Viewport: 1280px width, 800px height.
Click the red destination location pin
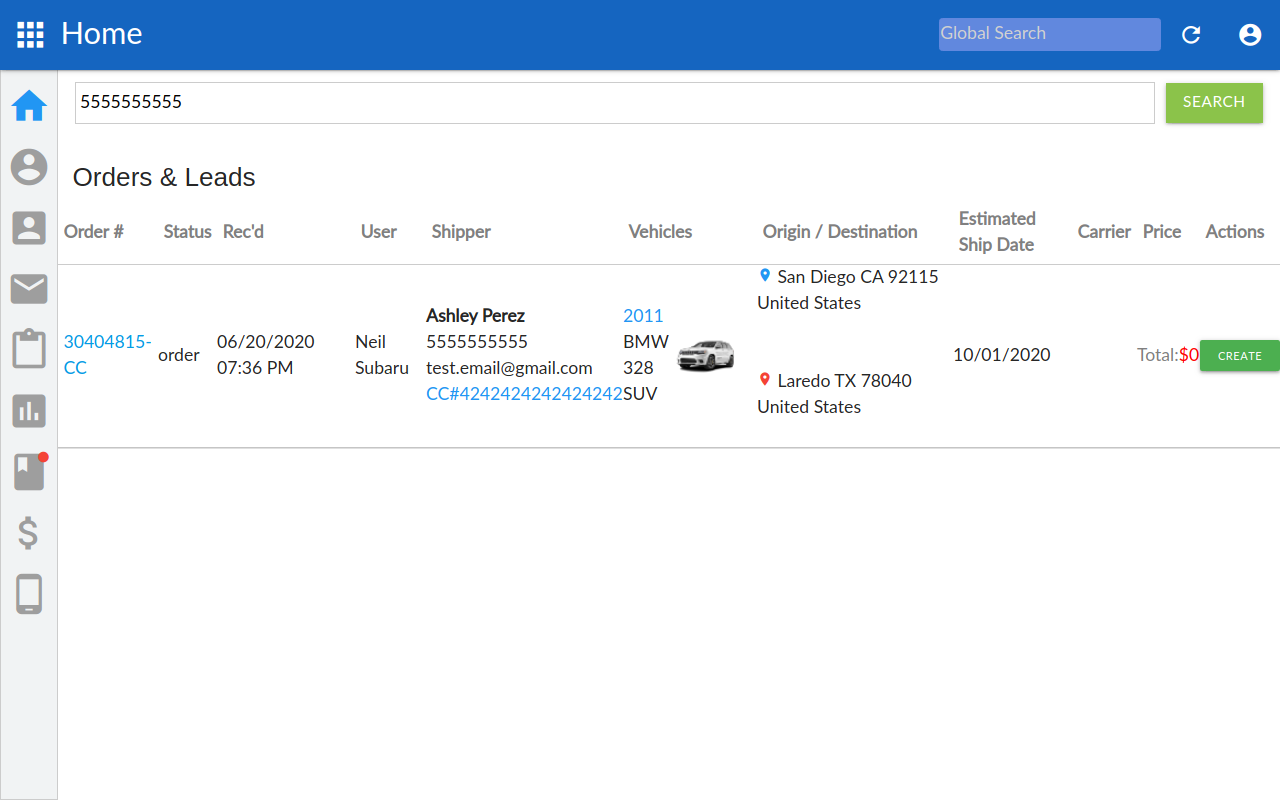765,379
